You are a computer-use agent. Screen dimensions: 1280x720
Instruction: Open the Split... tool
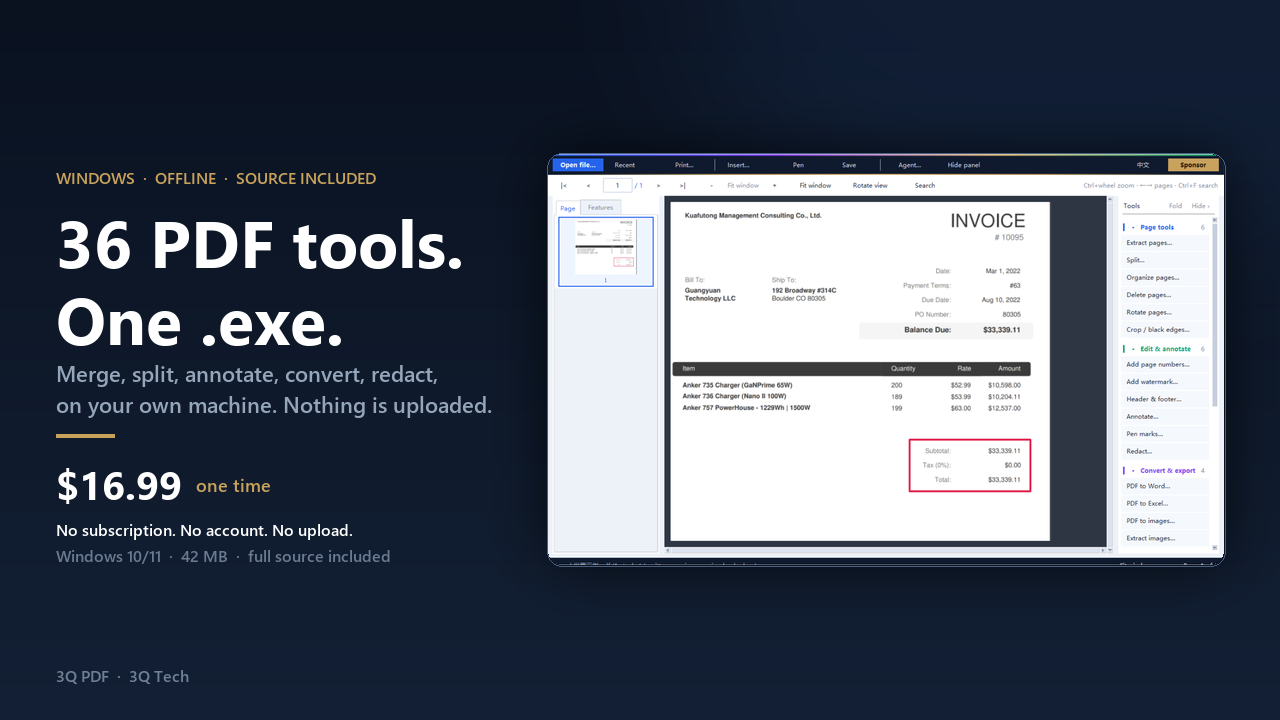(x=1165, y=260)
